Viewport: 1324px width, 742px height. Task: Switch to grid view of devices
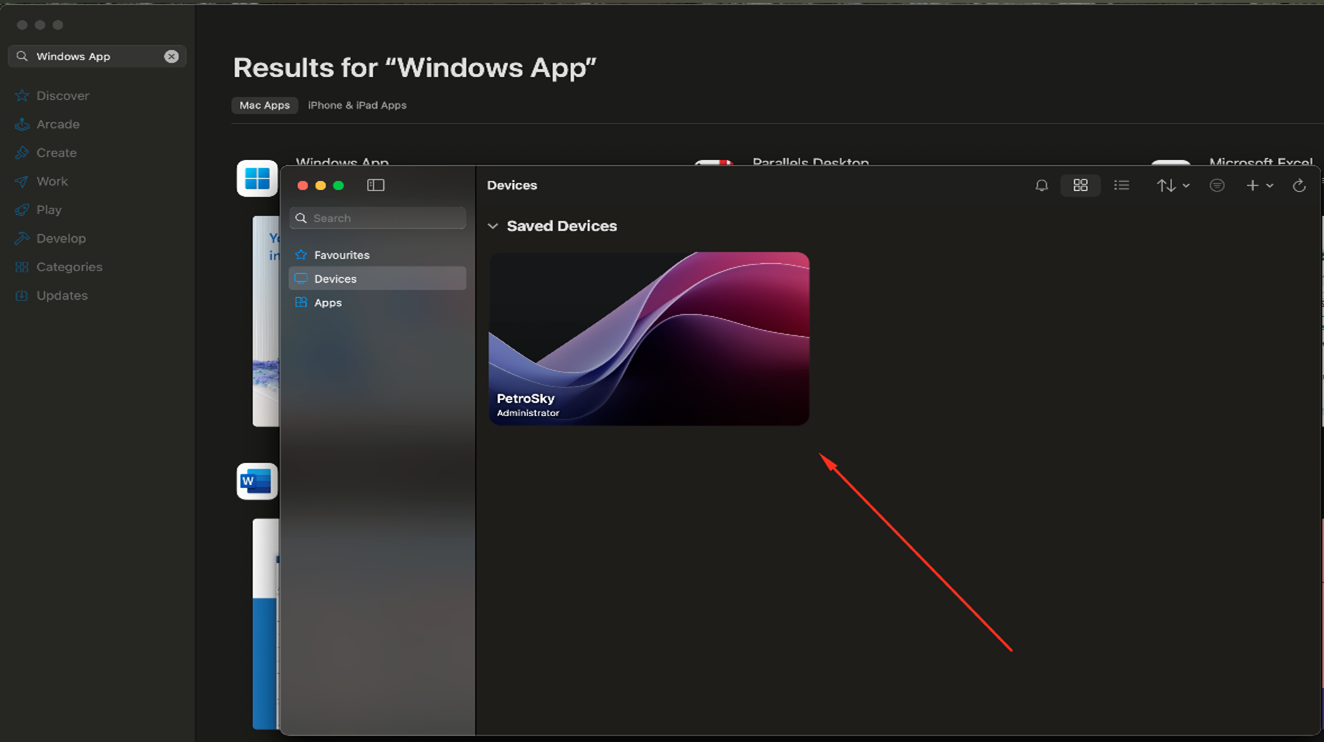click(1080, 186)
